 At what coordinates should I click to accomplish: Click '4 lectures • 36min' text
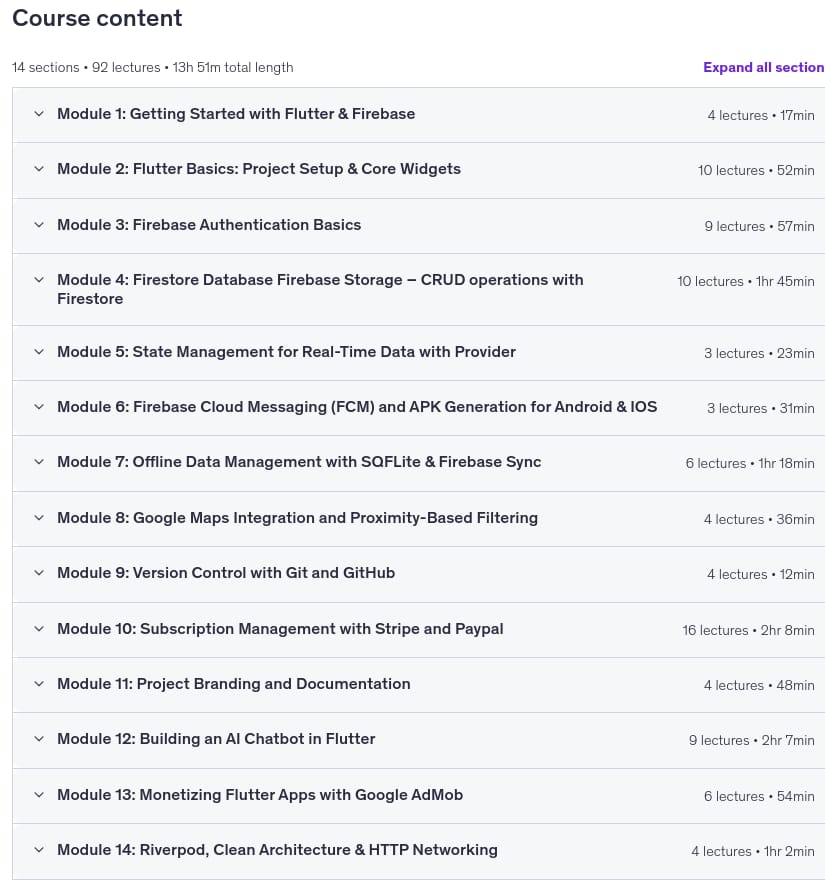point(759,520)
